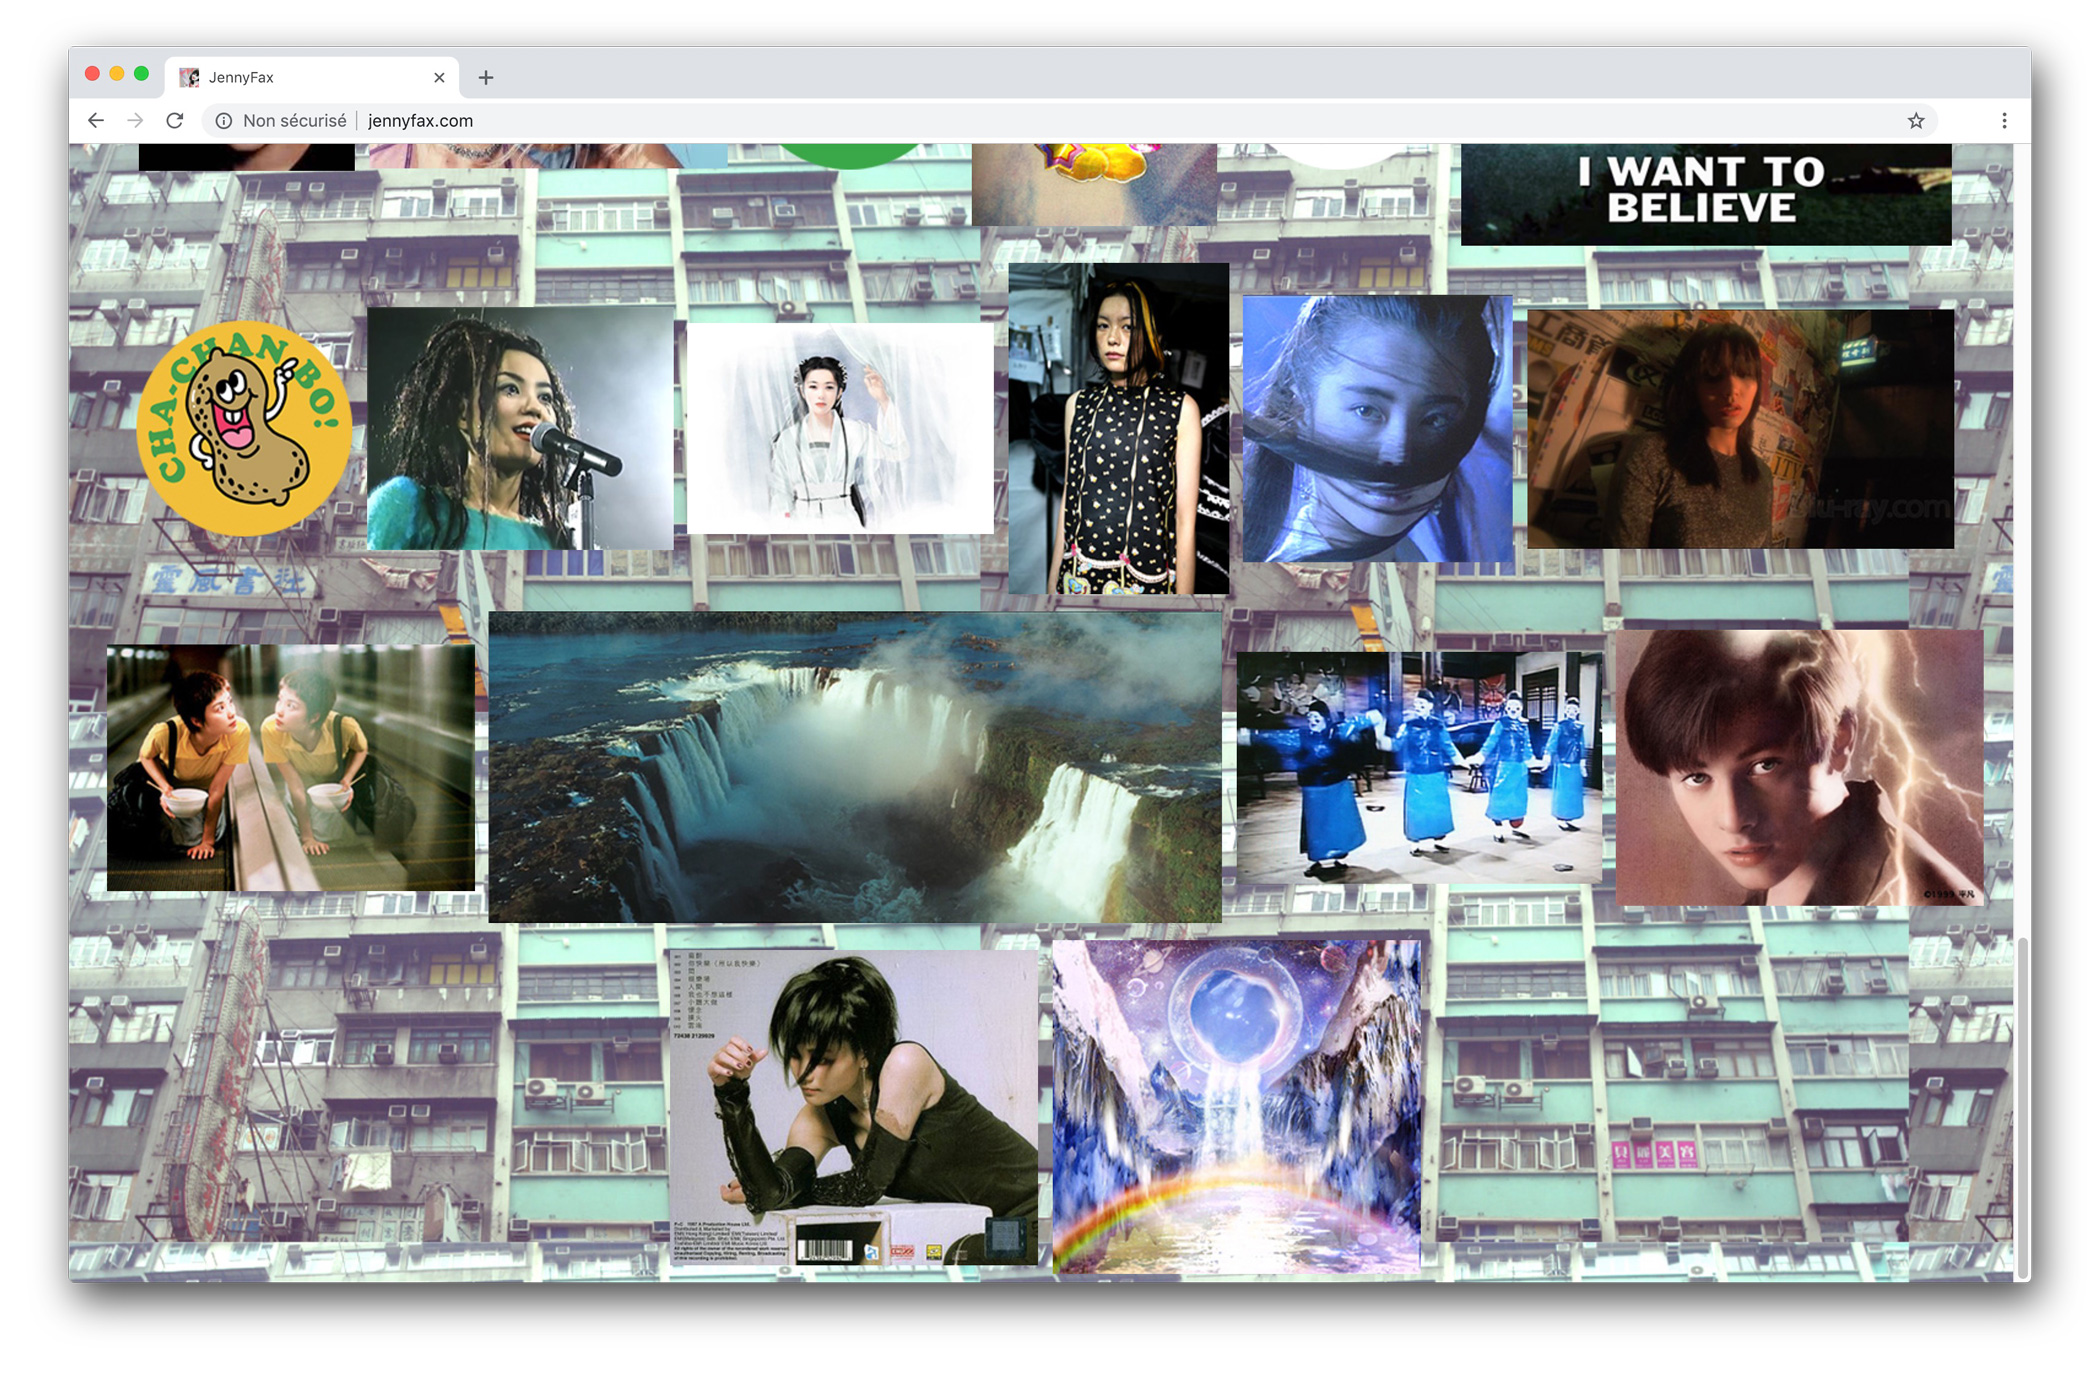This screenshot has width=2100, height=1373.
Task: Bookmark page with the star icon
Action: (x=1915, y=121)
